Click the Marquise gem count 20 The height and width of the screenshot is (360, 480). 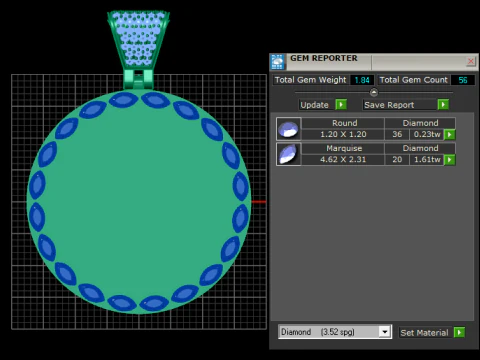tap(397, 160)
